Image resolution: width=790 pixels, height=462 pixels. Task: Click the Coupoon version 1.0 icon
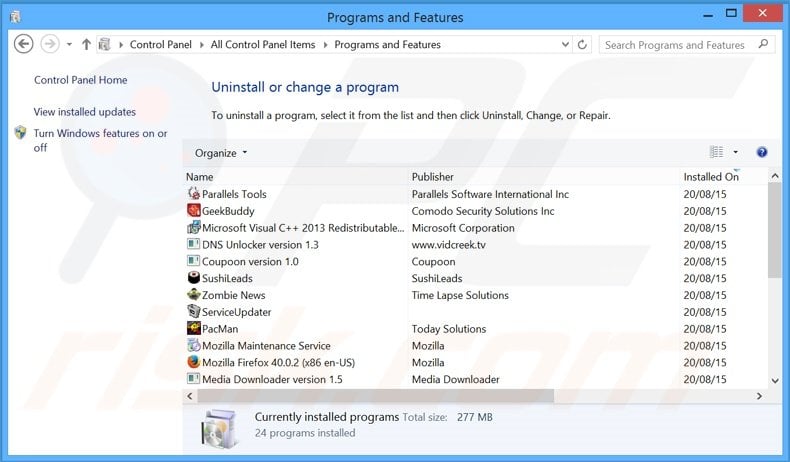click(193, 260)
